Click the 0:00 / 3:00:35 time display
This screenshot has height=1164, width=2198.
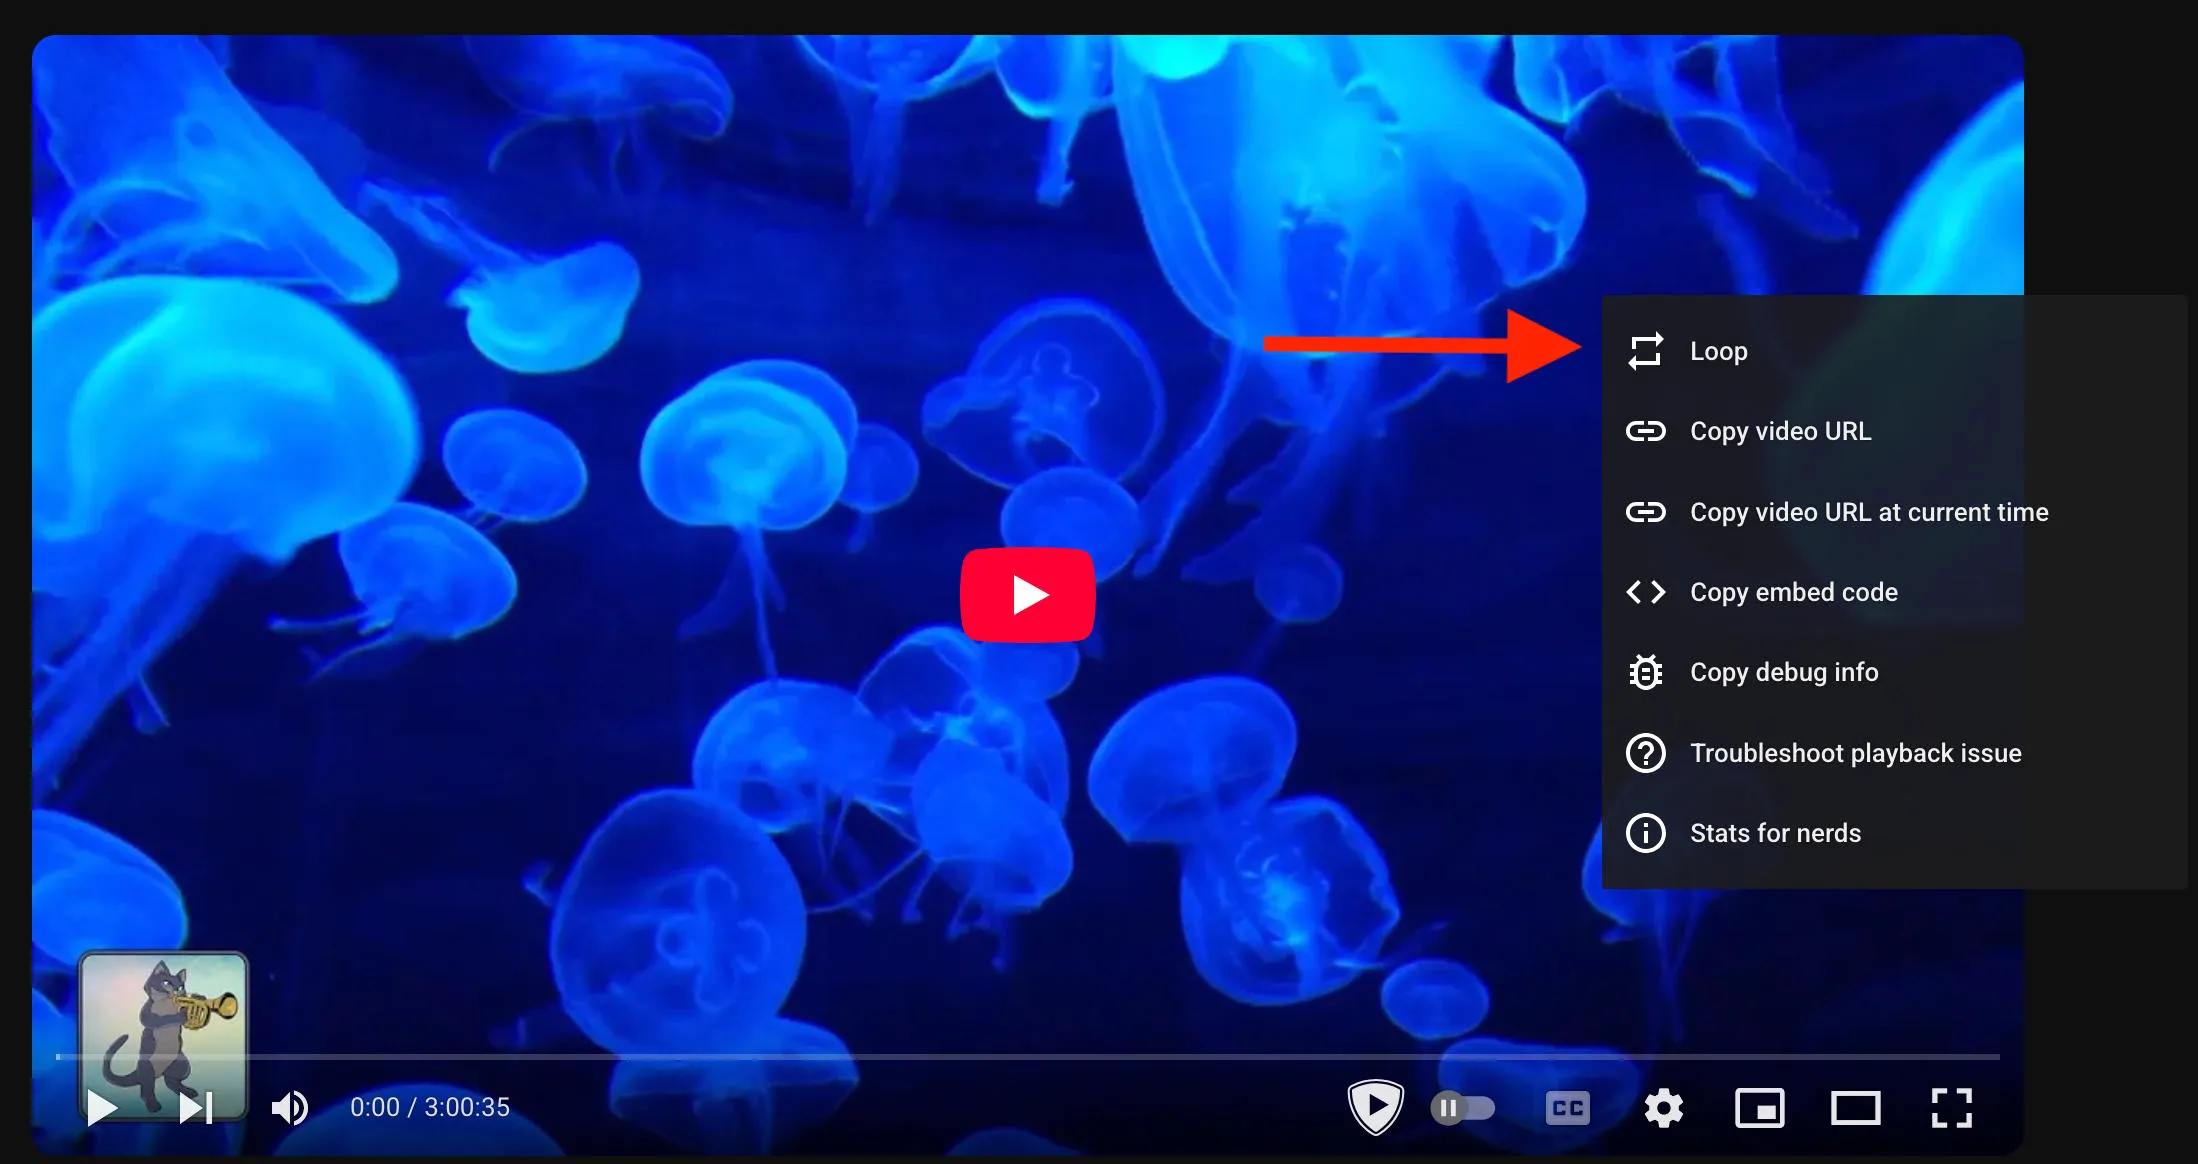[430, 1107]
